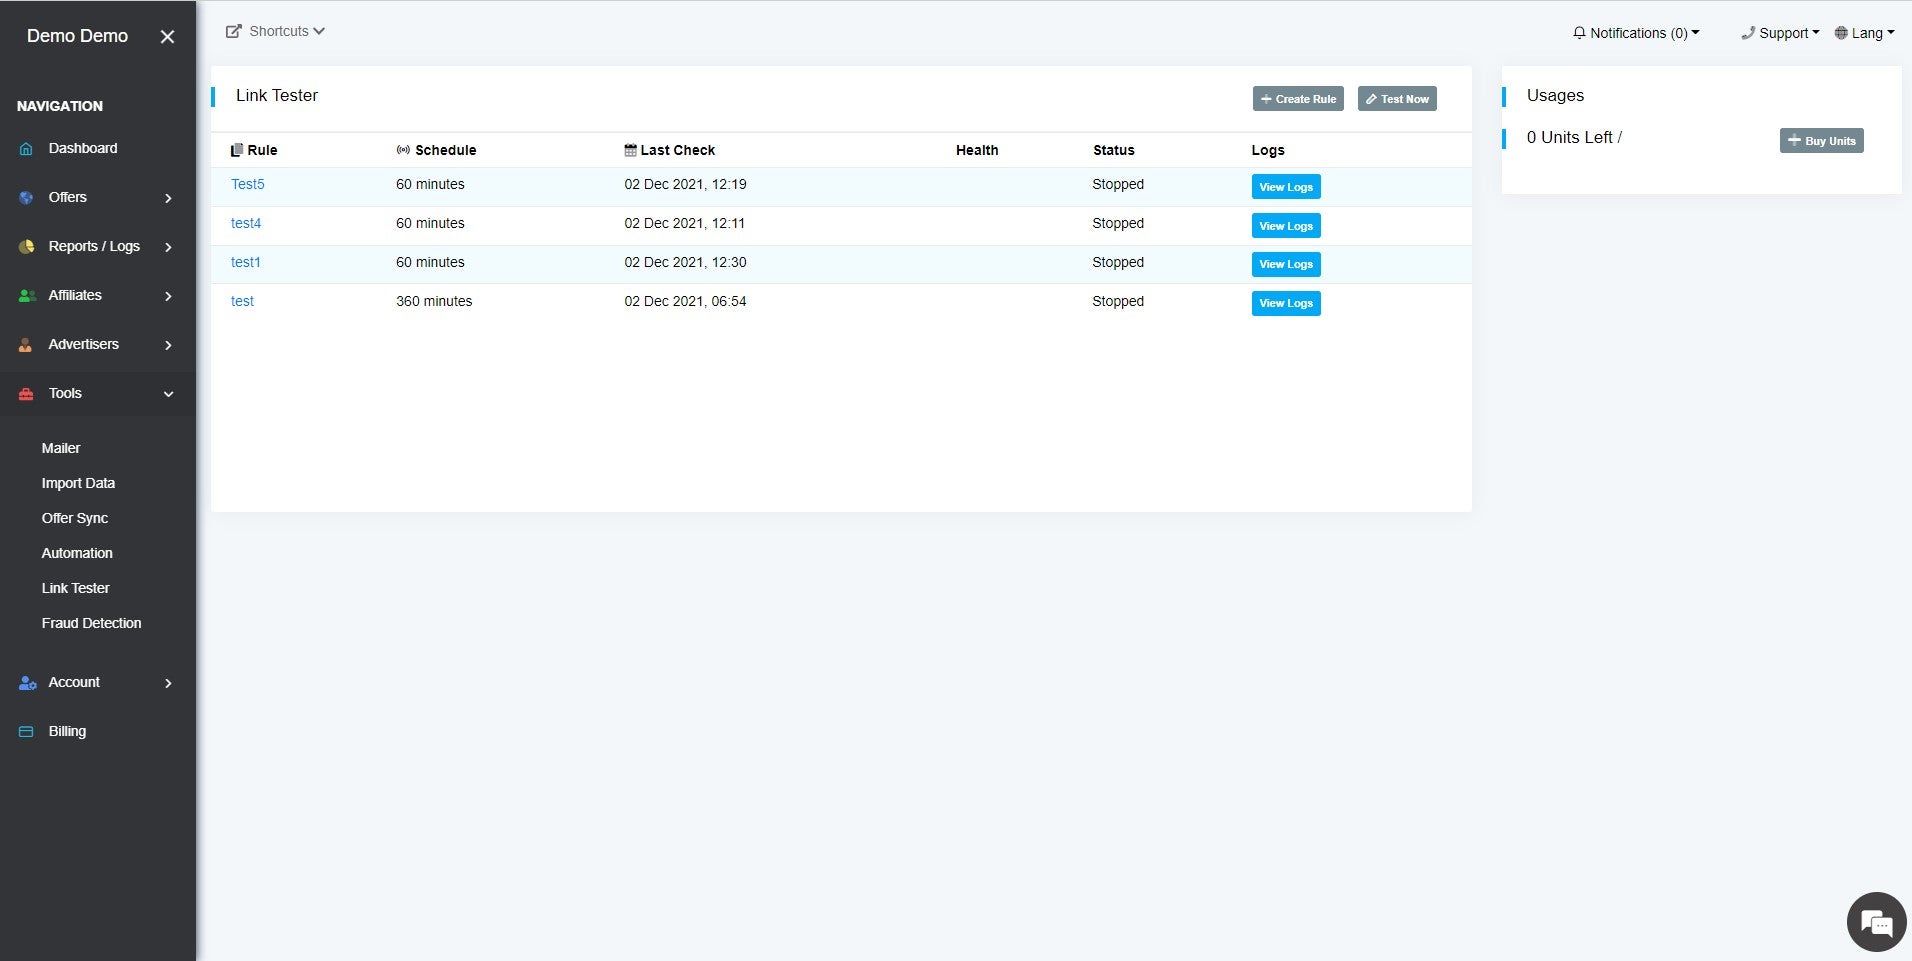Click the '02 Dec 2021, 06:54' last check cell
The height and width of the screenshot is (961, 1912).
click(x=686, y=301)
